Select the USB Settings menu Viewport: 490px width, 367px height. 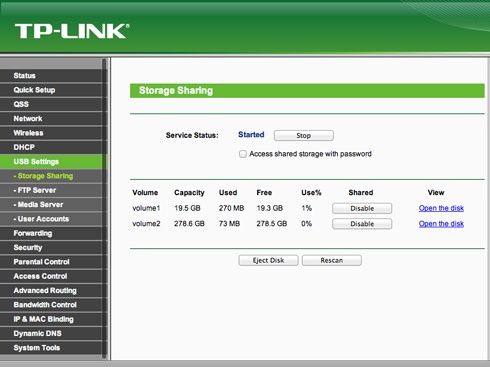[x=51, y=162]
